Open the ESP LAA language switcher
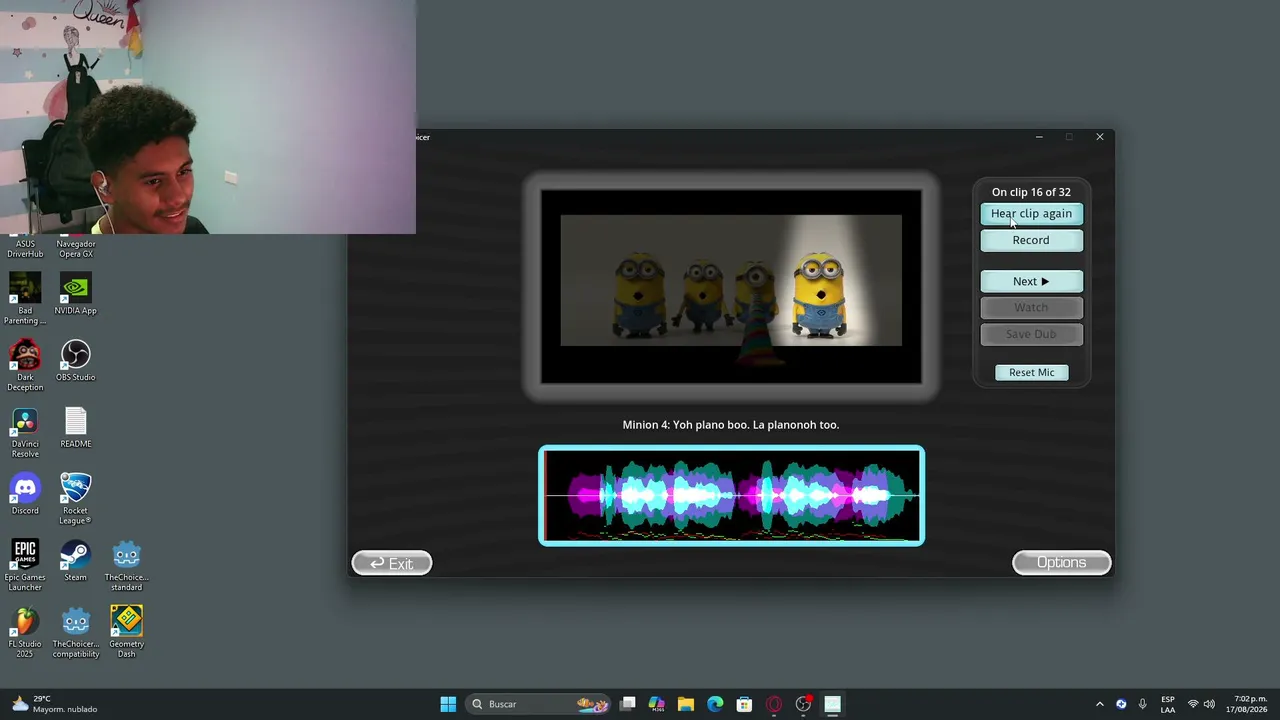 click(1168, 704)
